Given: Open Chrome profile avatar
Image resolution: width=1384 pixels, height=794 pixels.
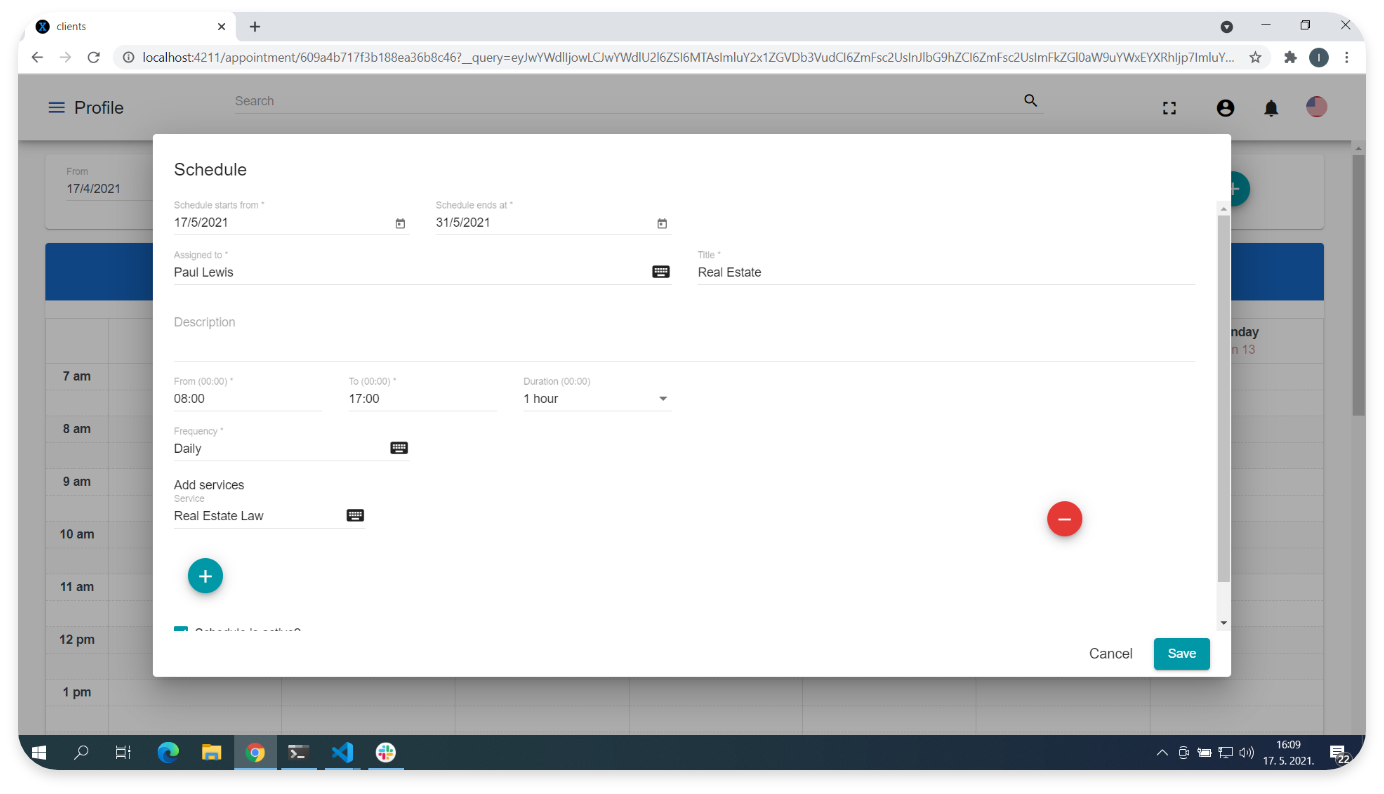Looking at the screenshot, I should point(1319,57).
